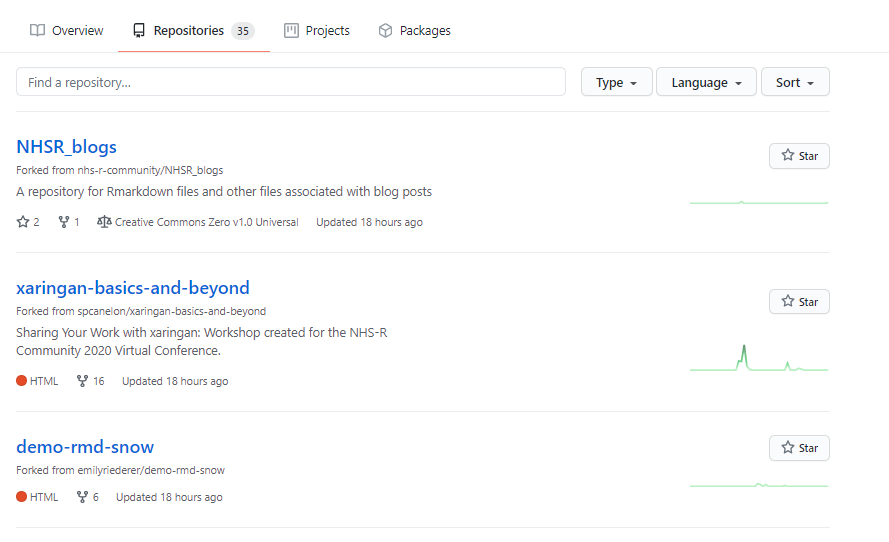
Task: Click the NHSR_blogs description about Rmarkdown files
Action: (224, 192)
